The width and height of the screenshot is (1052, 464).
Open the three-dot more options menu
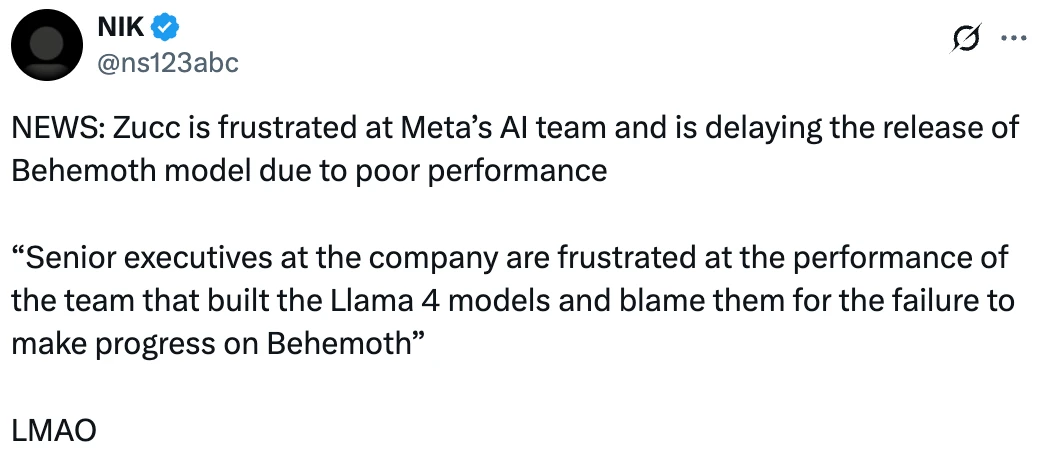click(1014, 38)
